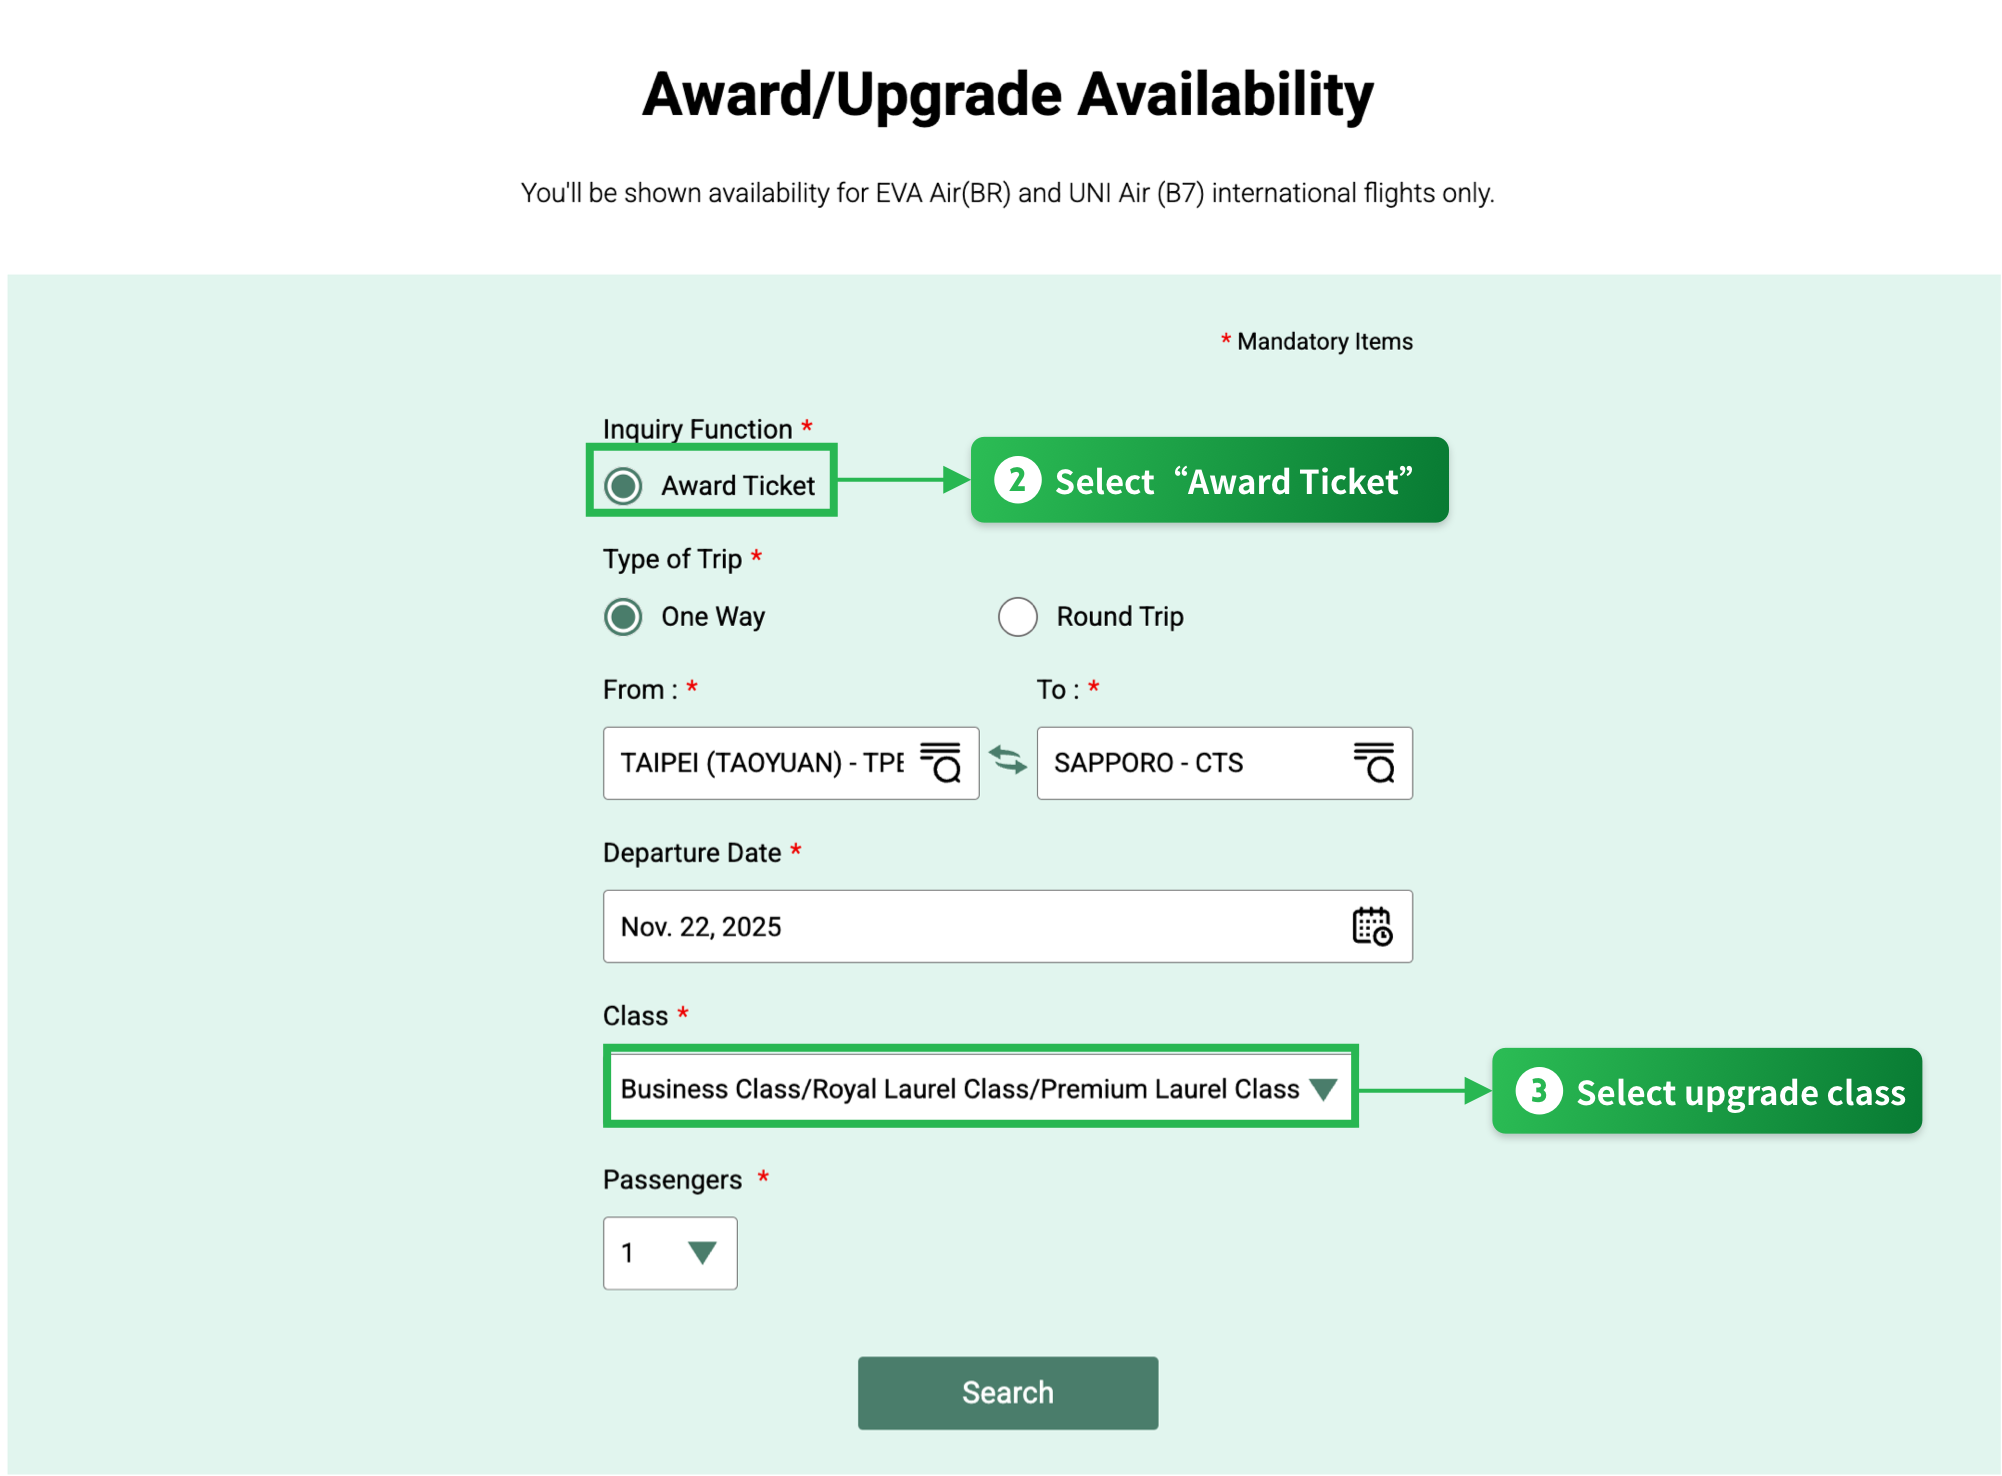Select the "Award Ticket" inquiry function

pos(623,484)
